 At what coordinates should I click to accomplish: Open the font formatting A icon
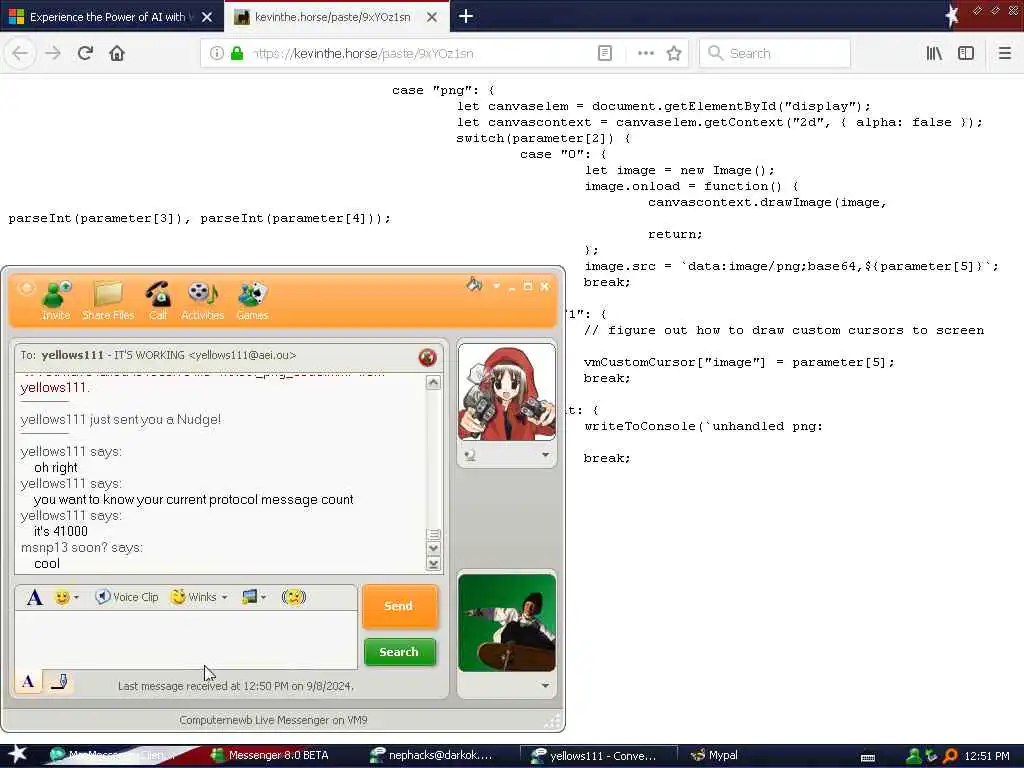click(x=35, y=597)
